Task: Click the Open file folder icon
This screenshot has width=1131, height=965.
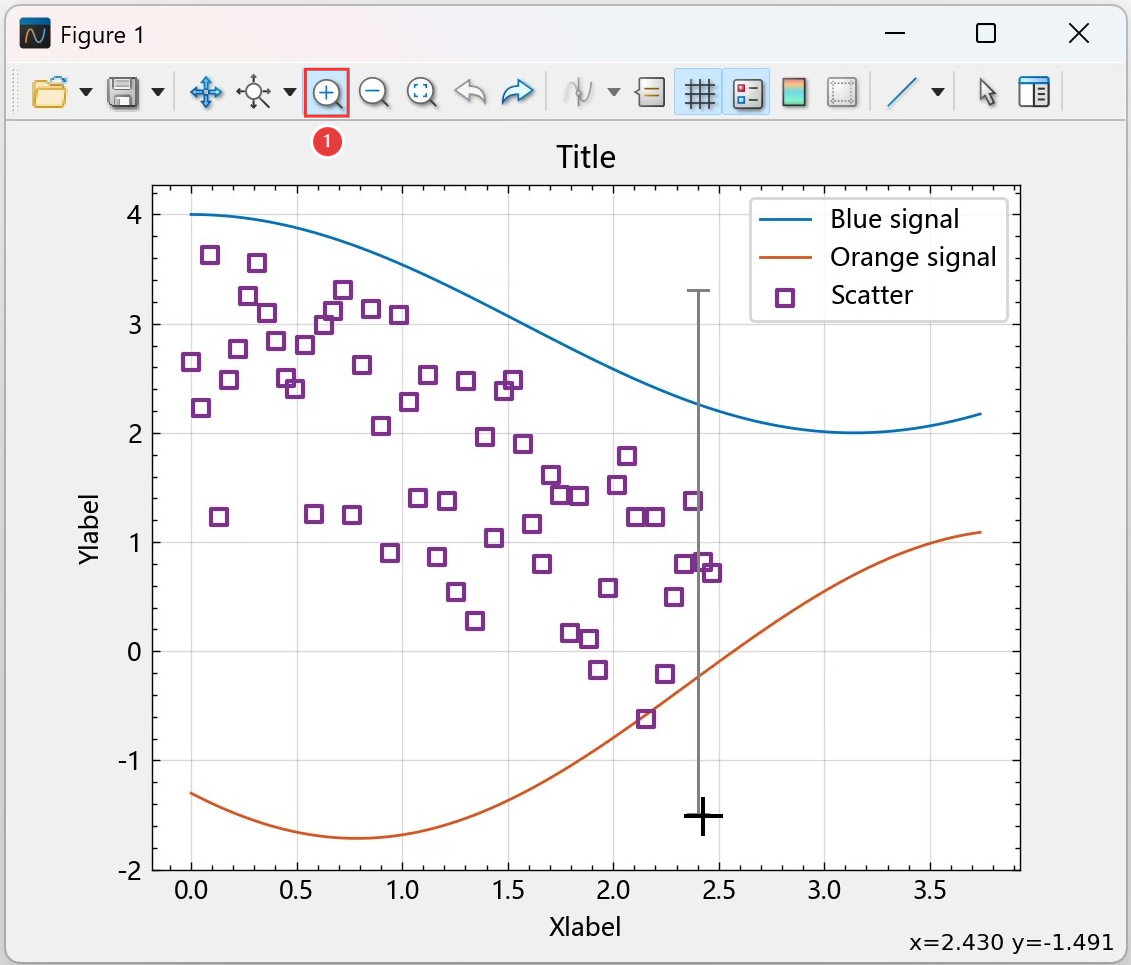Action: click(48, 93)
